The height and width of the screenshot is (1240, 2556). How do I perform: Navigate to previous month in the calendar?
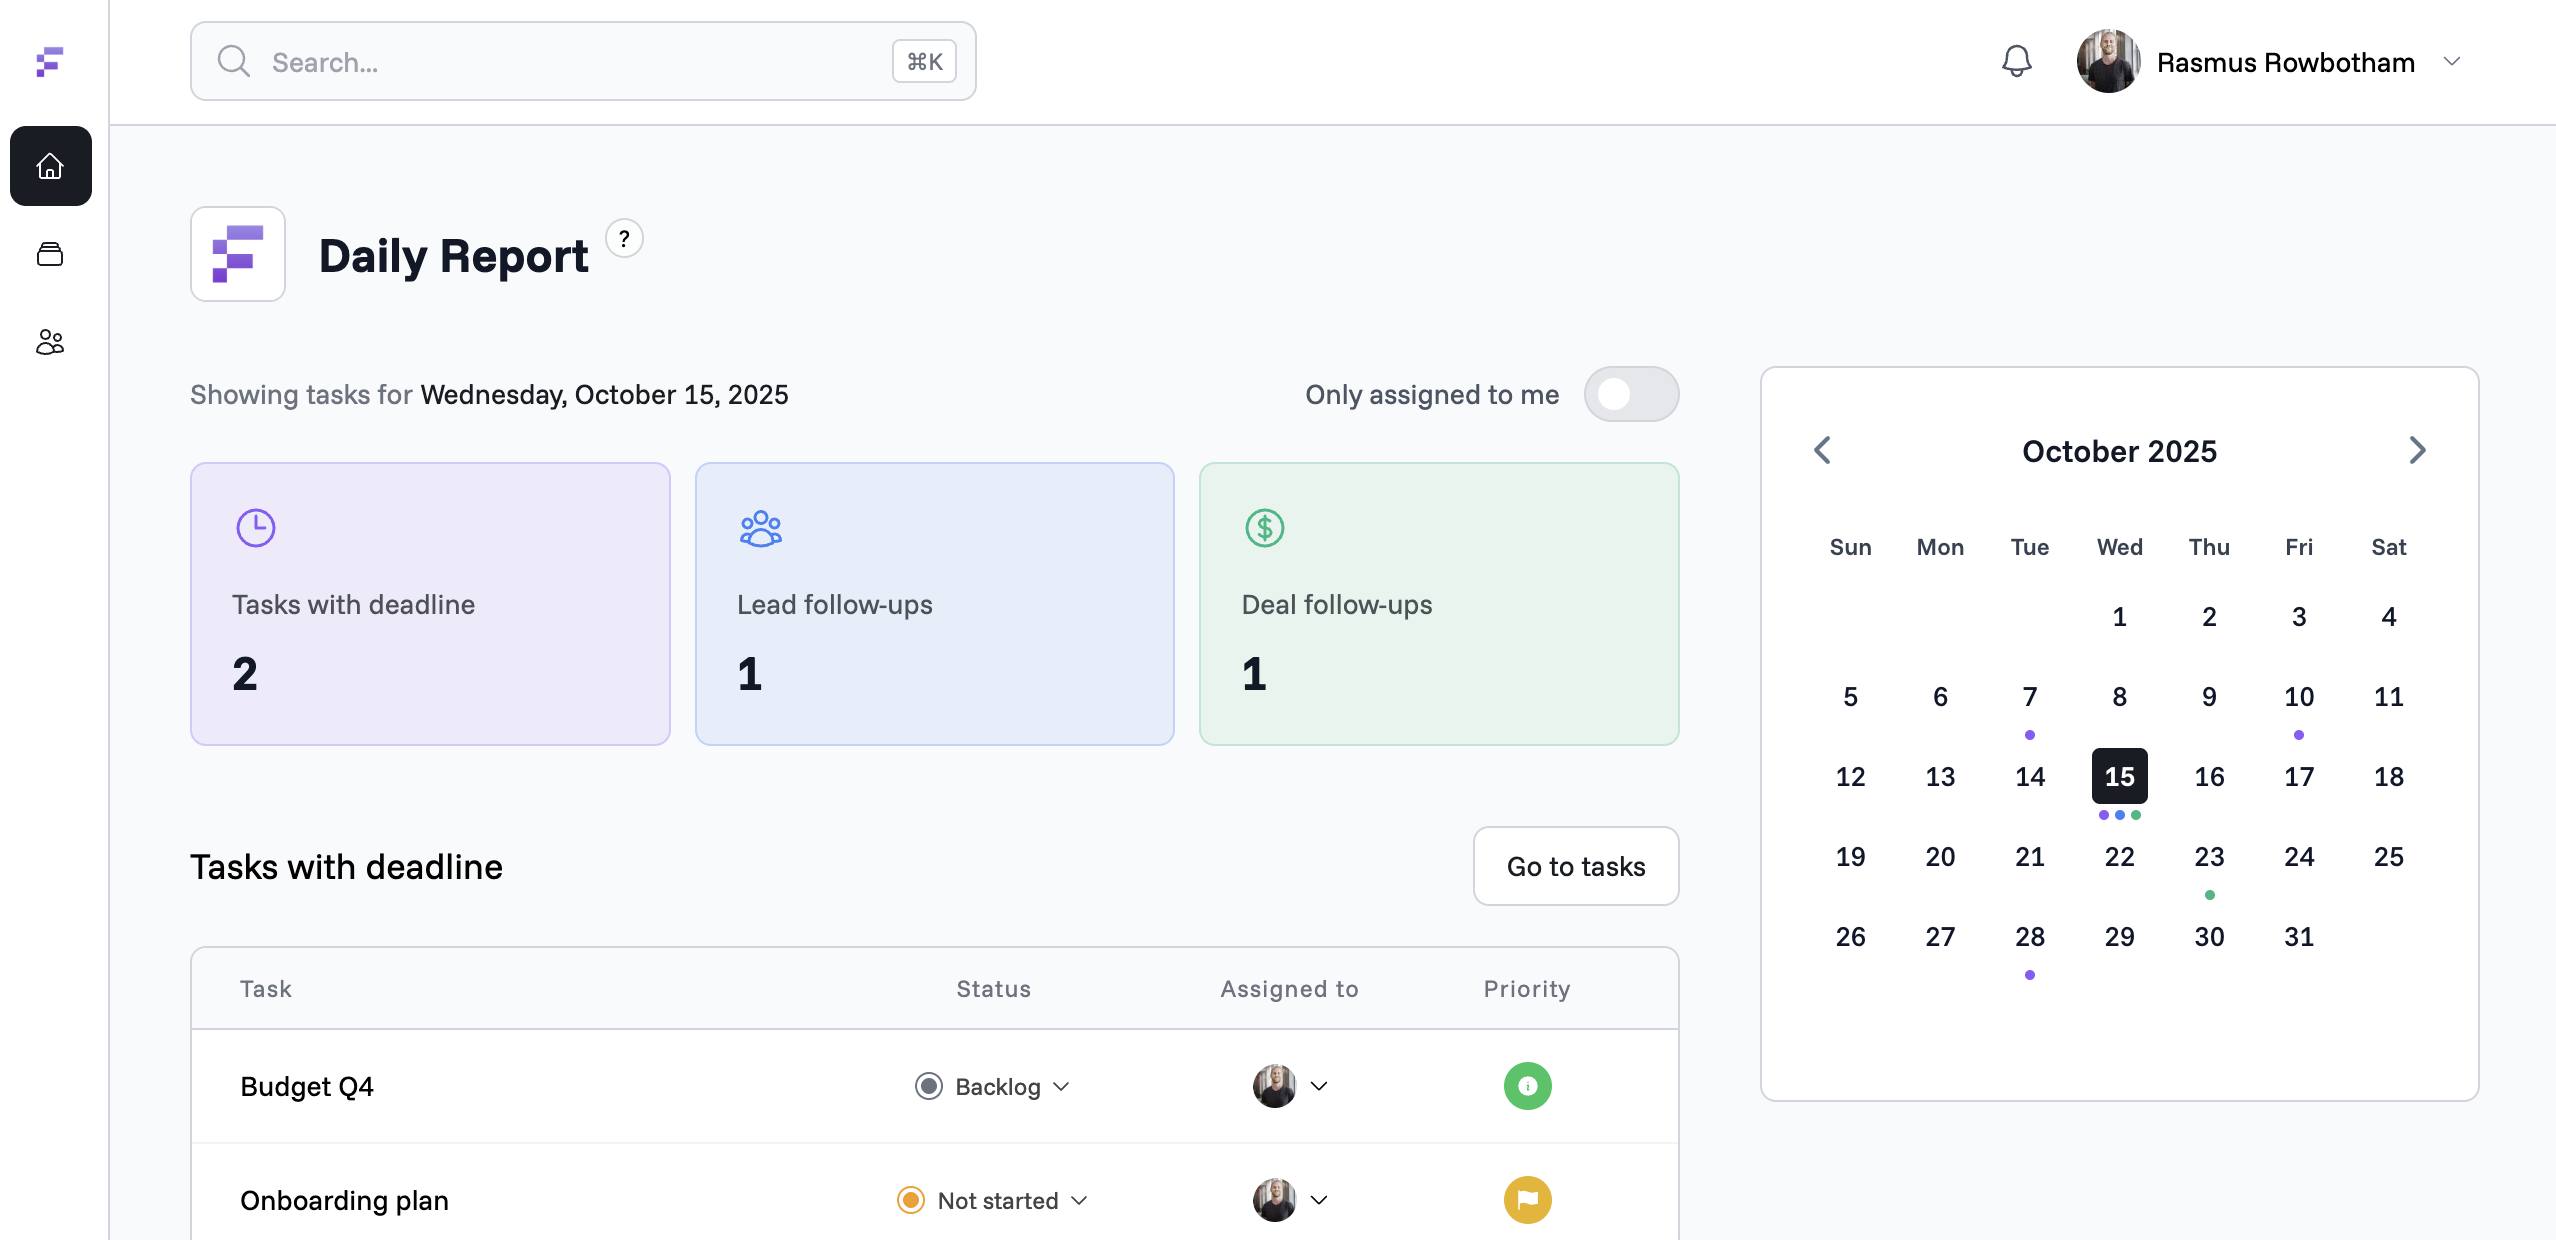(x=1823, y=450)
